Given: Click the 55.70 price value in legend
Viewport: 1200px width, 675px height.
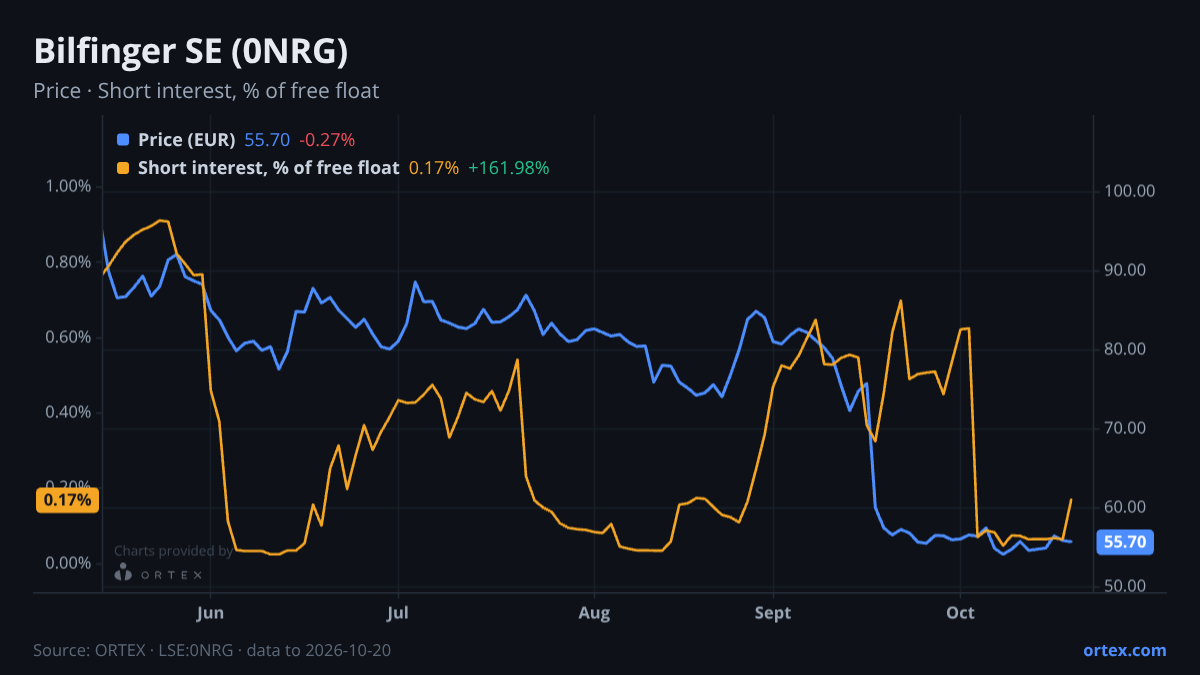Looking at the screenshot, I should [267, 140].
